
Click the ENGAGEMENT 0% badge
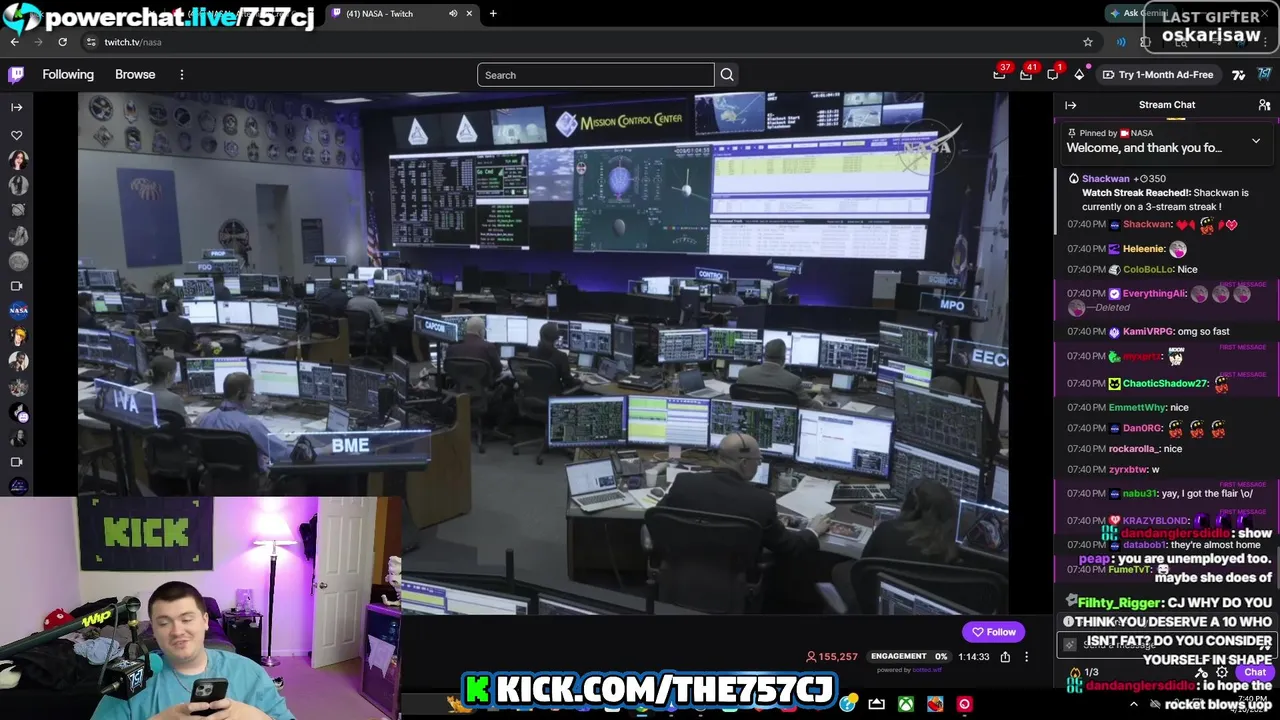(x=909, y=657)
